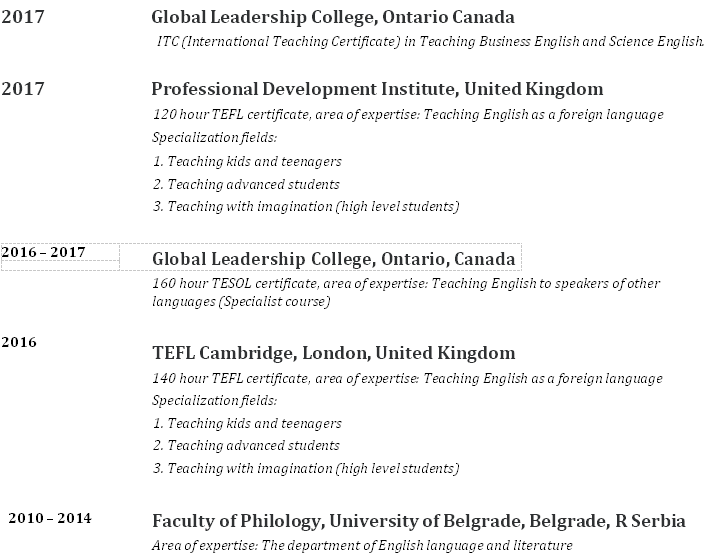Screen dimensions: 711x553
Task: Click Faculty of Philology, University of Belgrade heading
Action: [x=419, y=521]
